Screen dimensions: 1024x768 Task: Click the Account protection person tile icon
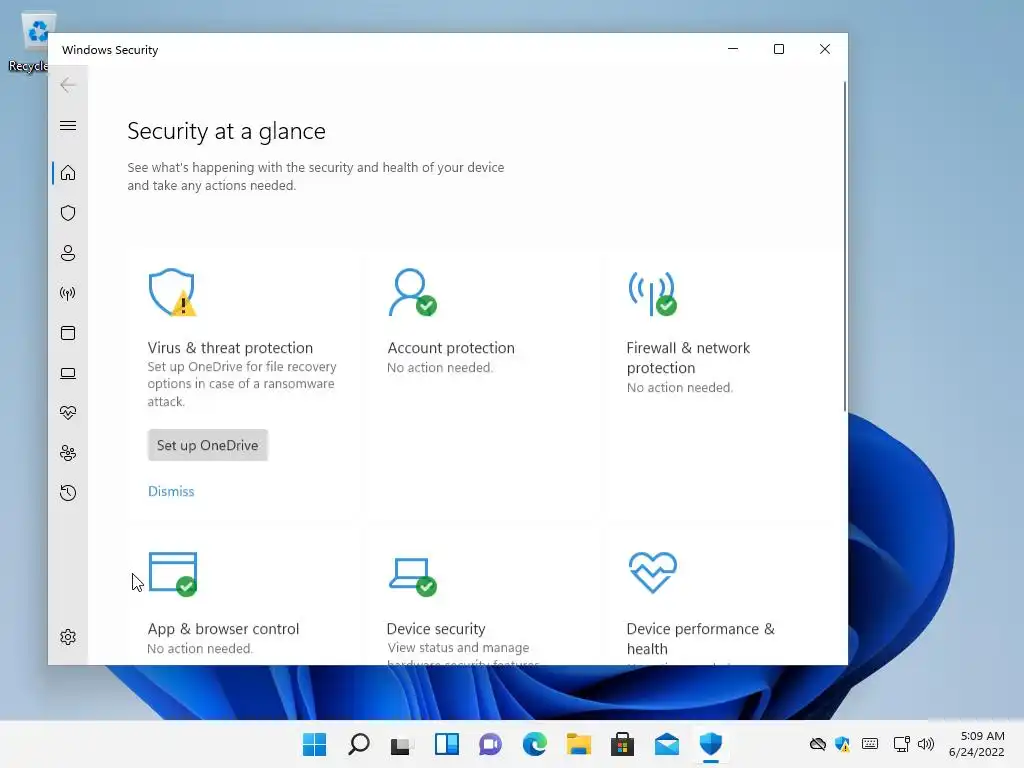412,292
